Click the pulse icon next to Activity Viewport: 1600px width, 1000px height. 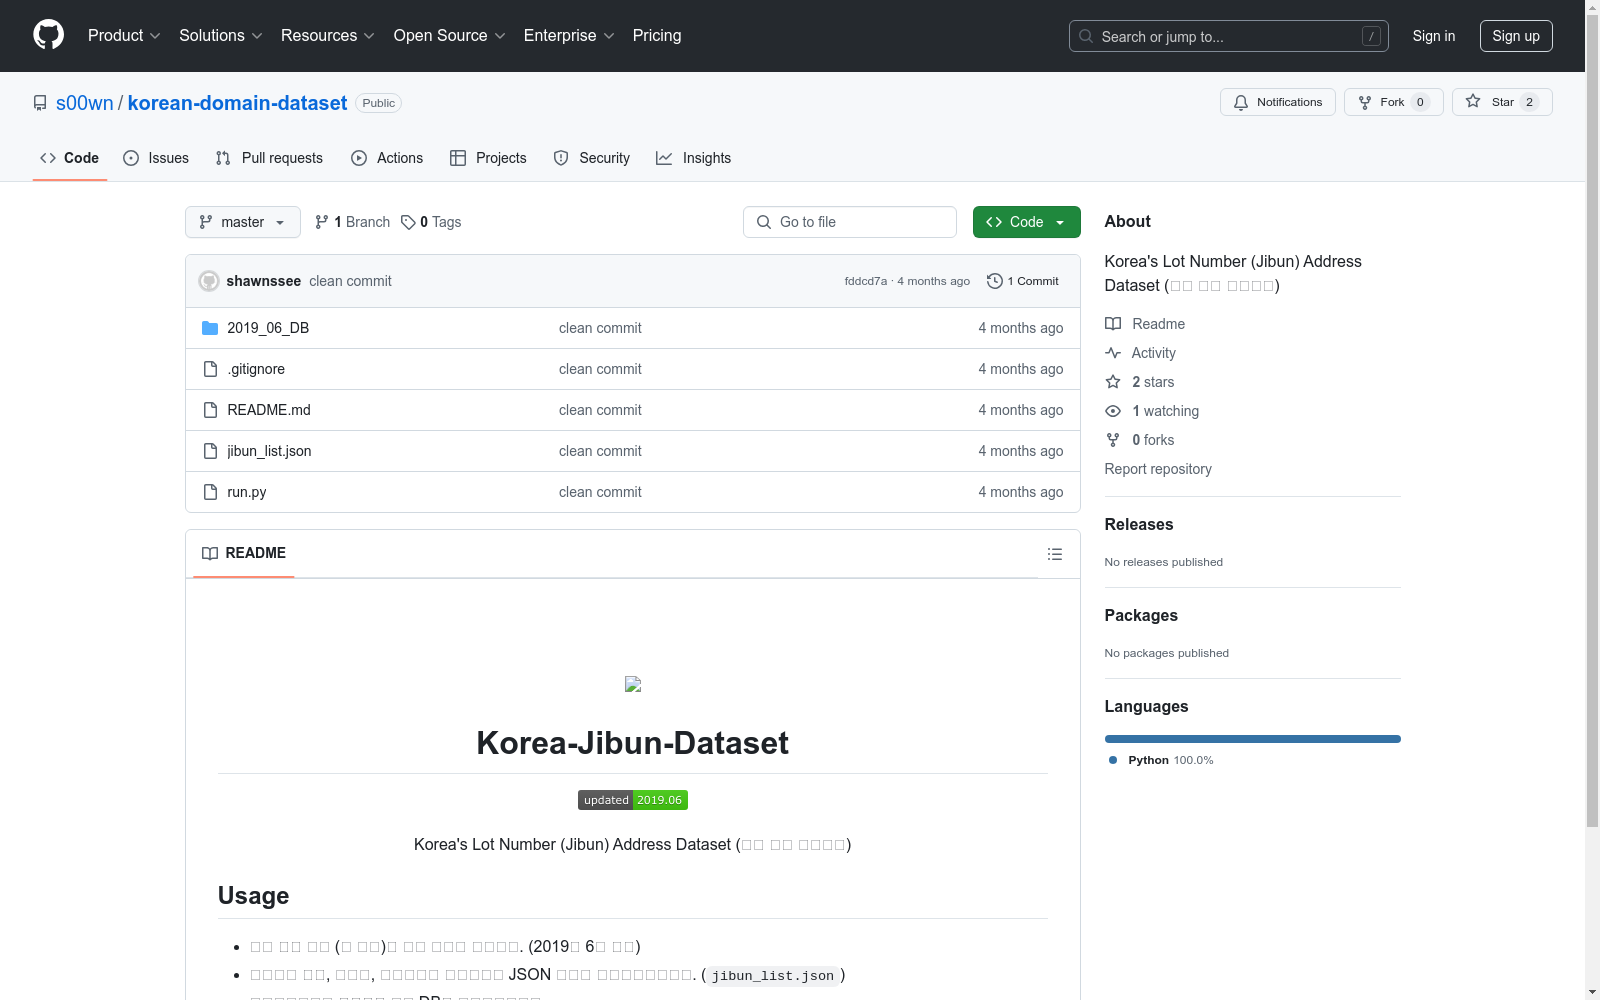click(x=1113, y=353)
